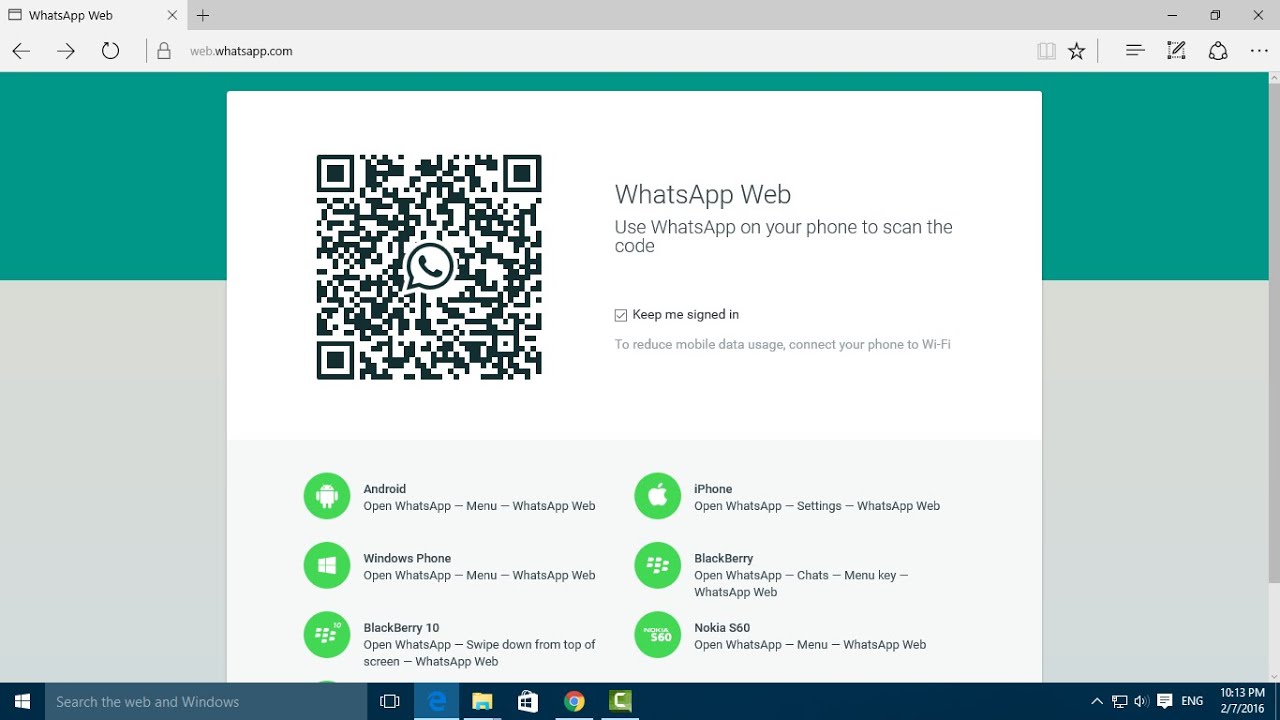Open the Edge browser taskbar icon
Image resolution: width=1280 pixels, height=720 pixels.
(x=436, y=702)
